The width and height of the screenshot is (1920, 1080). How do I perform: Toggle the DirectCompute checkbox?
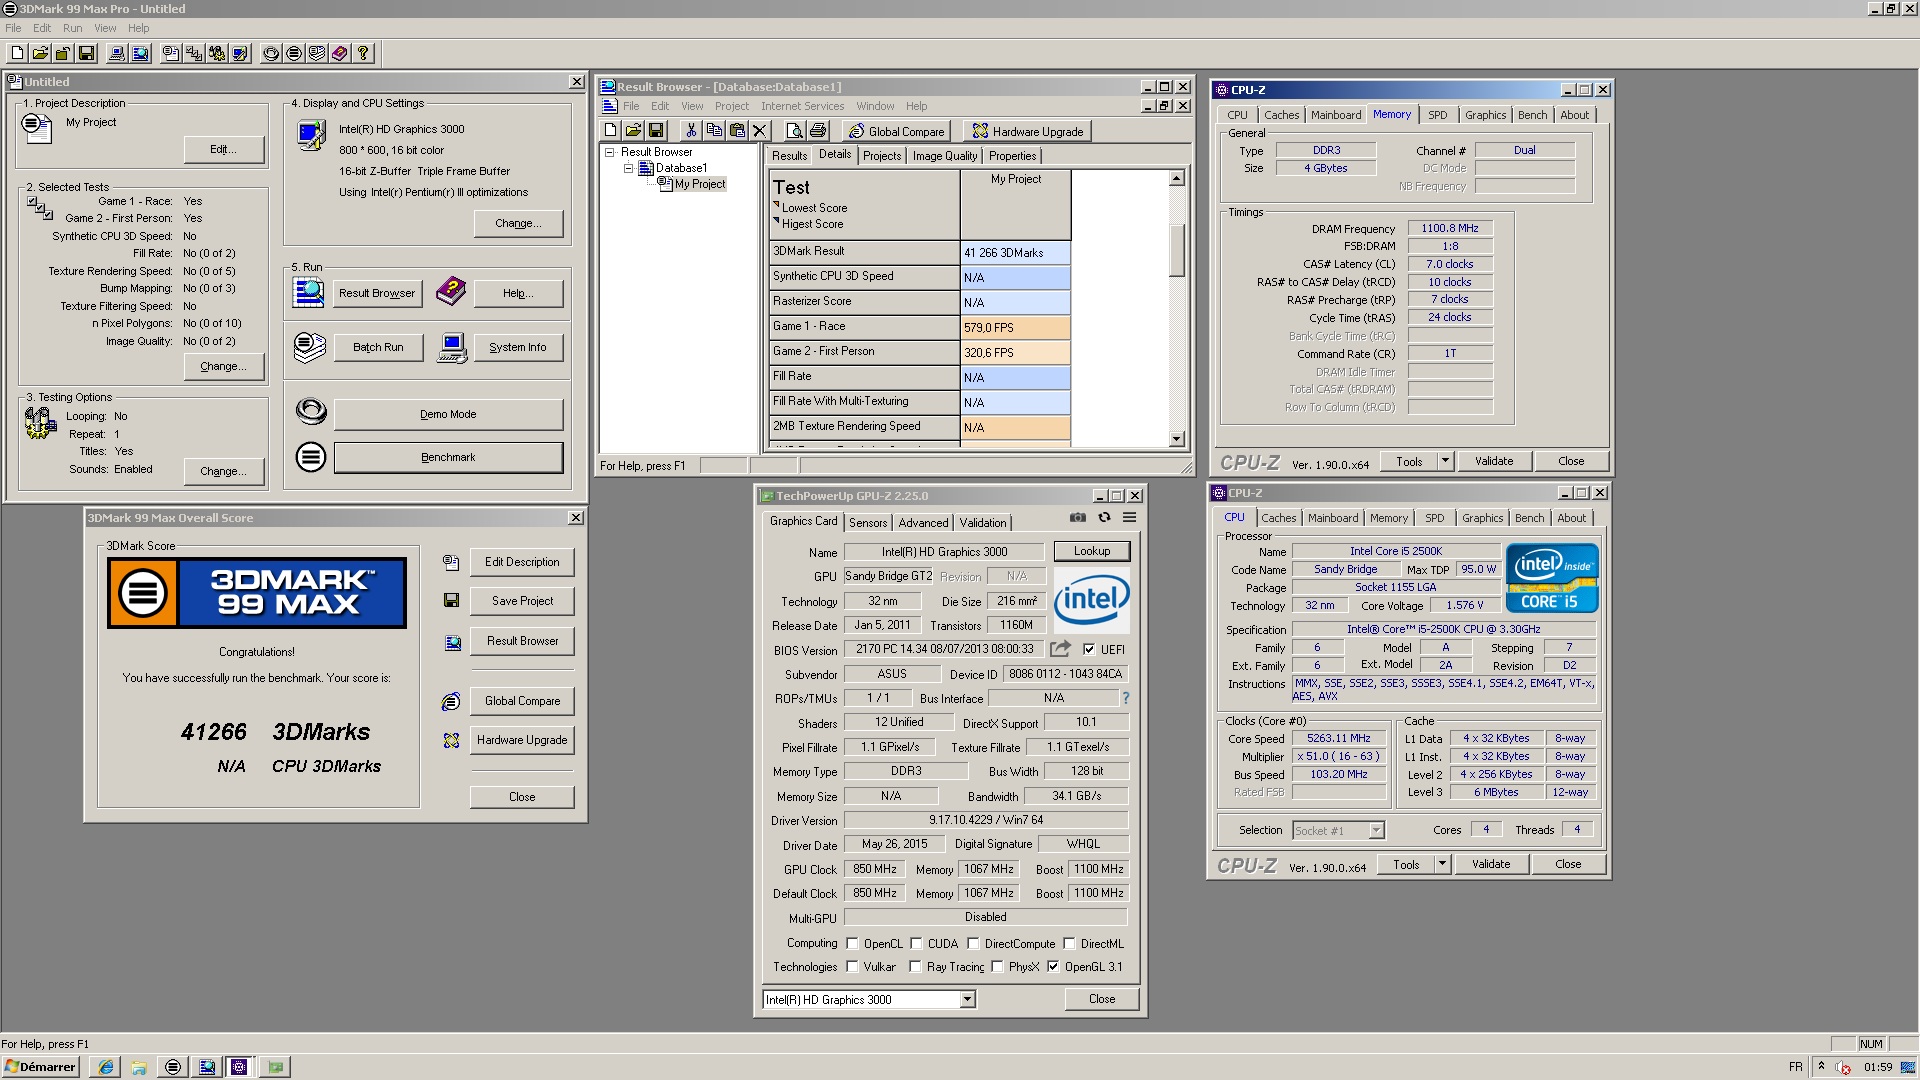(x=973, y=943)
